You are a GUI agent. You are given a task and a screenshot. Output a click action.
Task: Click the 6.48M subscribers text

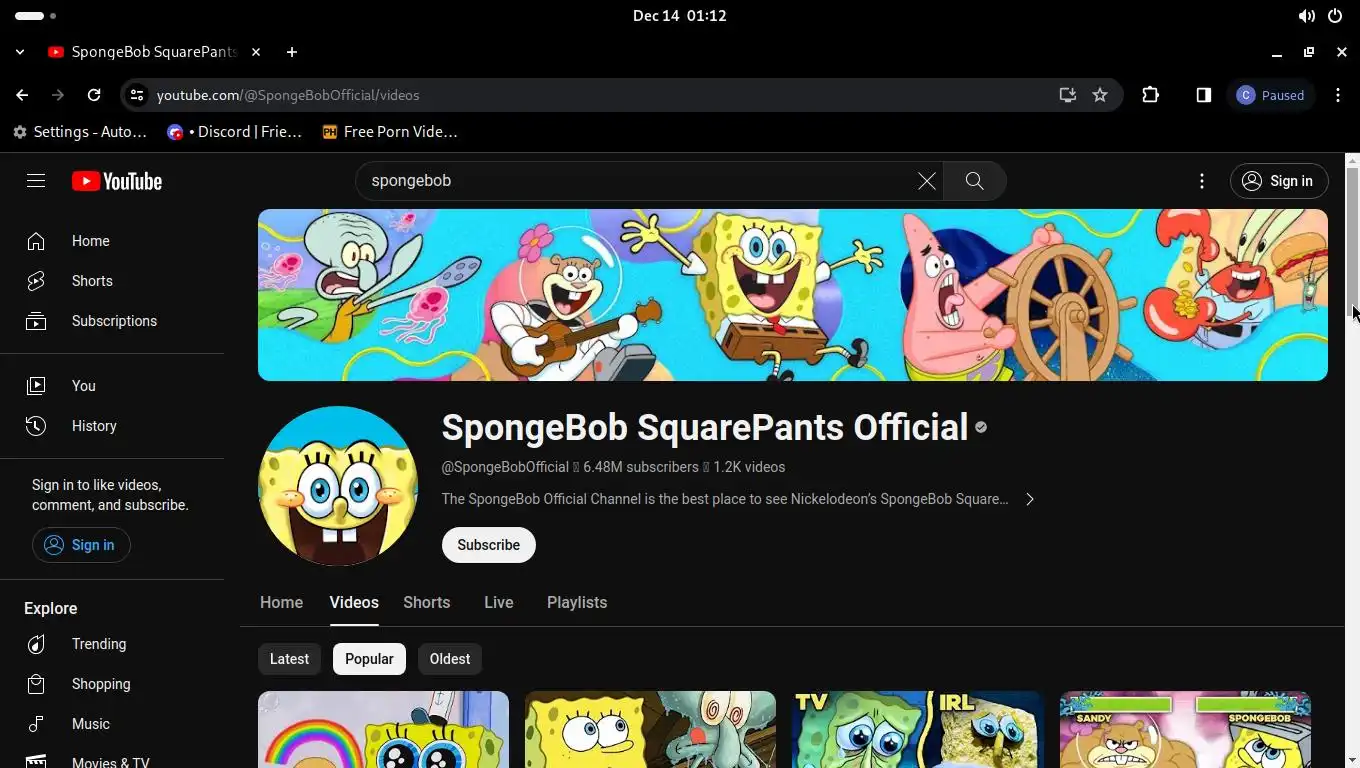coord(641,467)
